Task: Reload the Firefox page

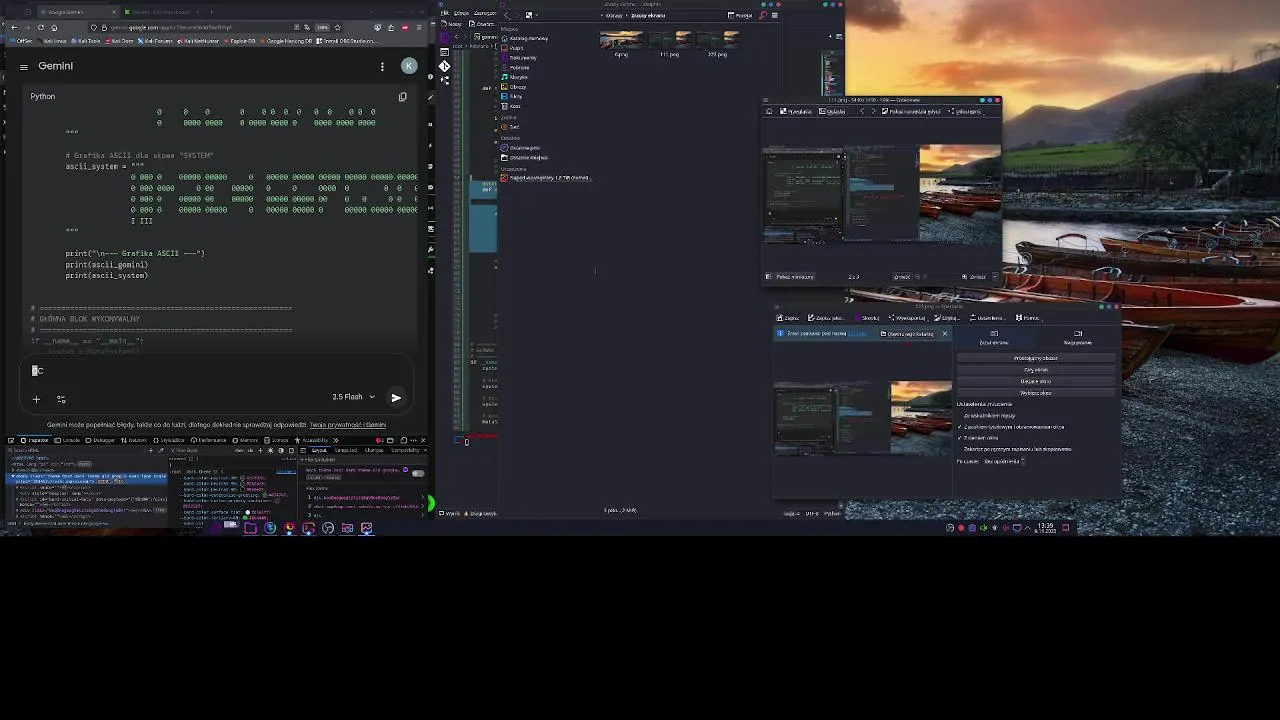Action: click(x=41, y=28)
